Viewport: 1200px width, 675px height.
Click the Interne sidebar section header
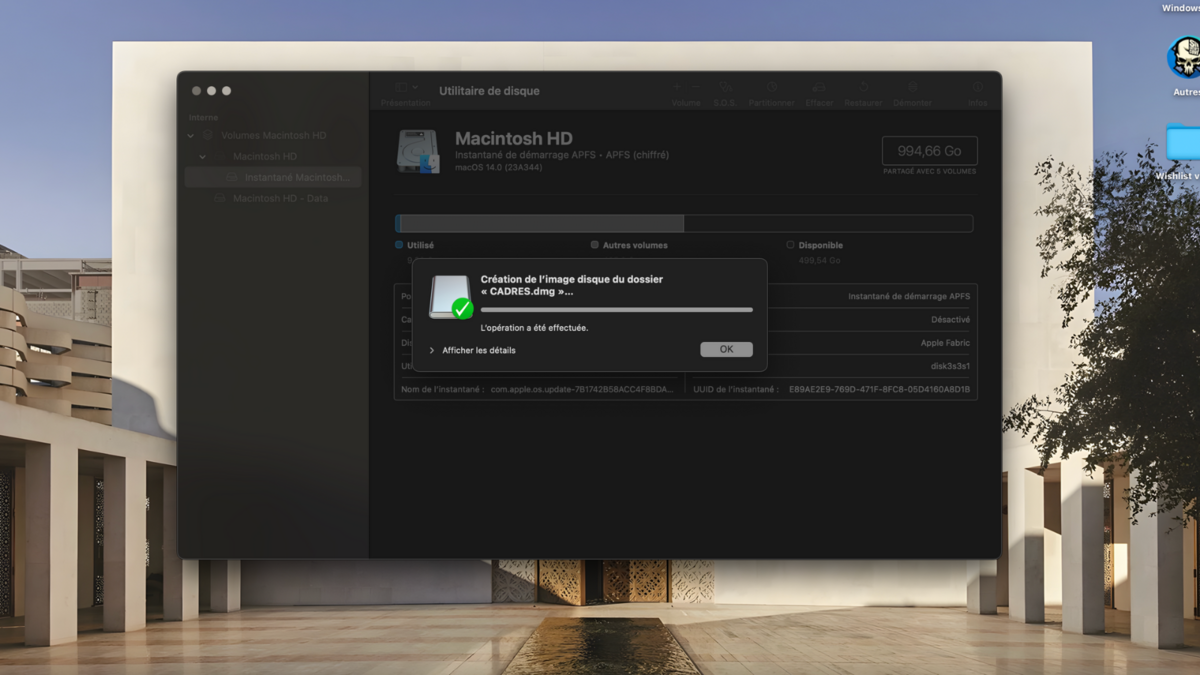[203, 117]
